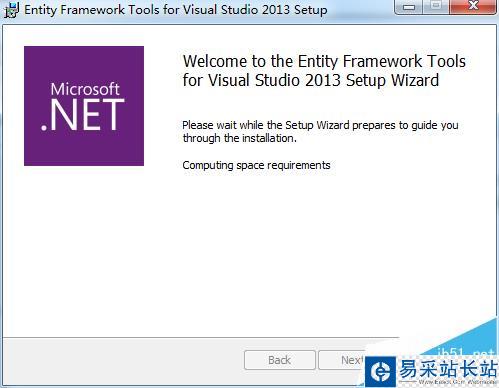Click the jb51.net watermark text
This screenshot has width=499, height=388.
click(x=465, y=353)
